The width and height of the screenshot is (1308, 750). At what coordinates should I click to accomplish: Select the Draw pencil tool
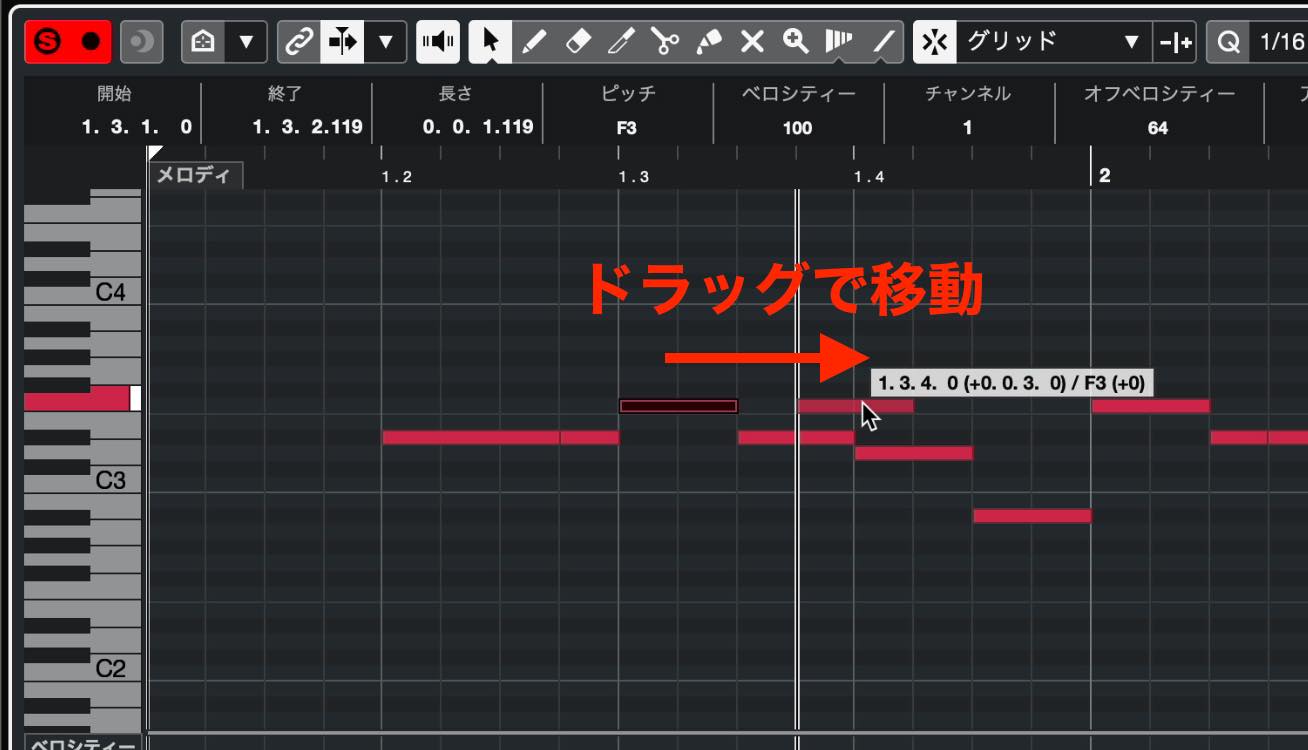pos(535,42)
